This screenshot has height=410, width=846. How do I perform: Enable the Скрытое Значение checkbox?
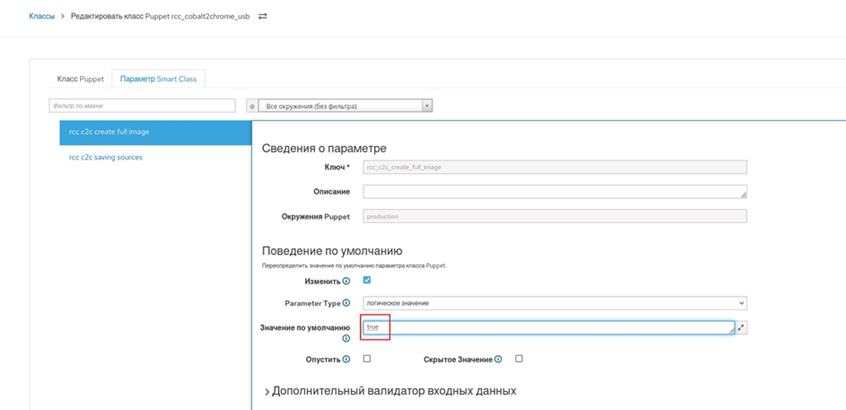click(518, 359)
